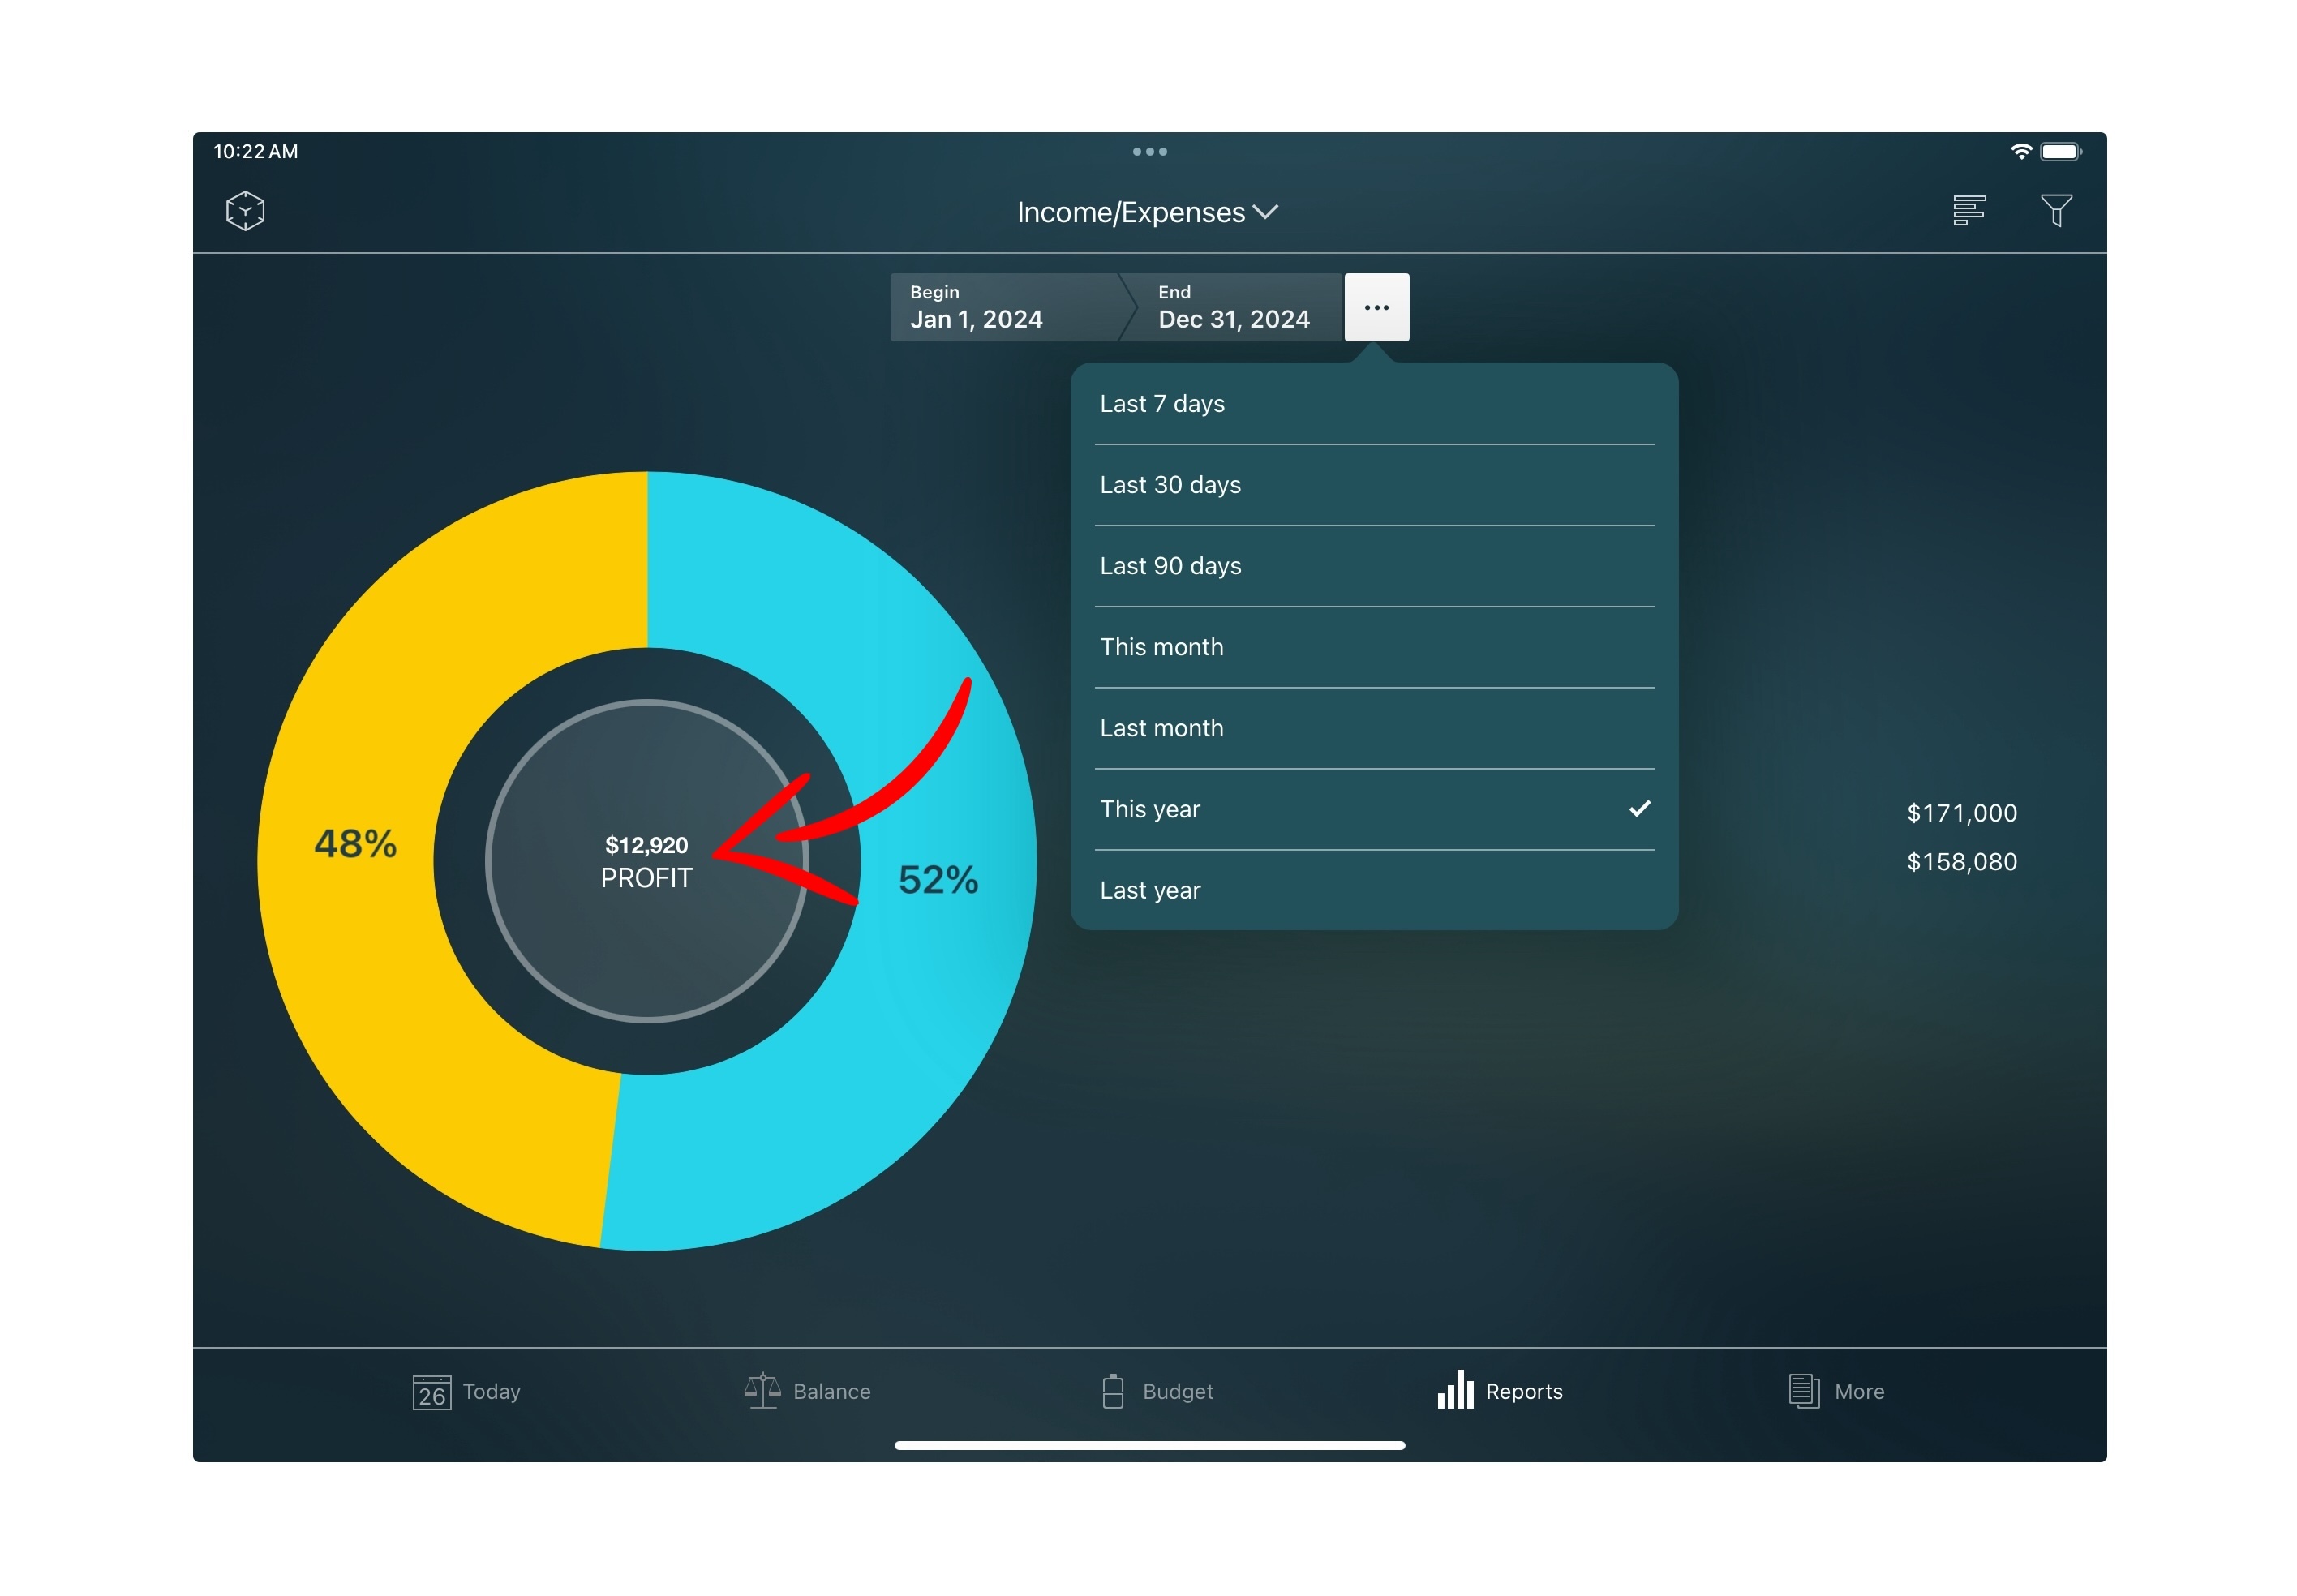Select the This month option
Viewport: 2297px width, 1596px height.
(x=1373, y=647)
